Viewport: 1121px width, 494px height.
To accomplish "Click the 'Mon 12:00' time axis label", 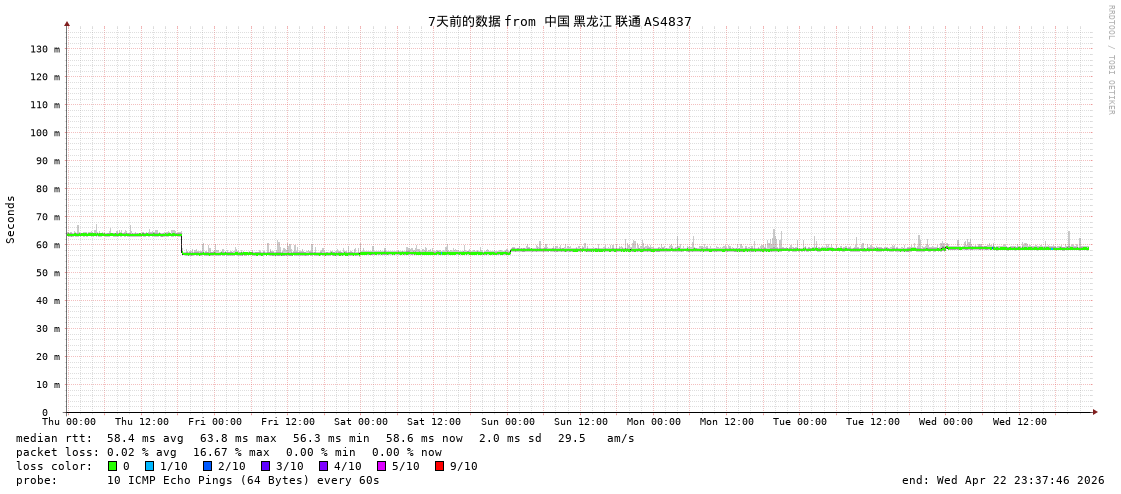I will click(726, 422).
